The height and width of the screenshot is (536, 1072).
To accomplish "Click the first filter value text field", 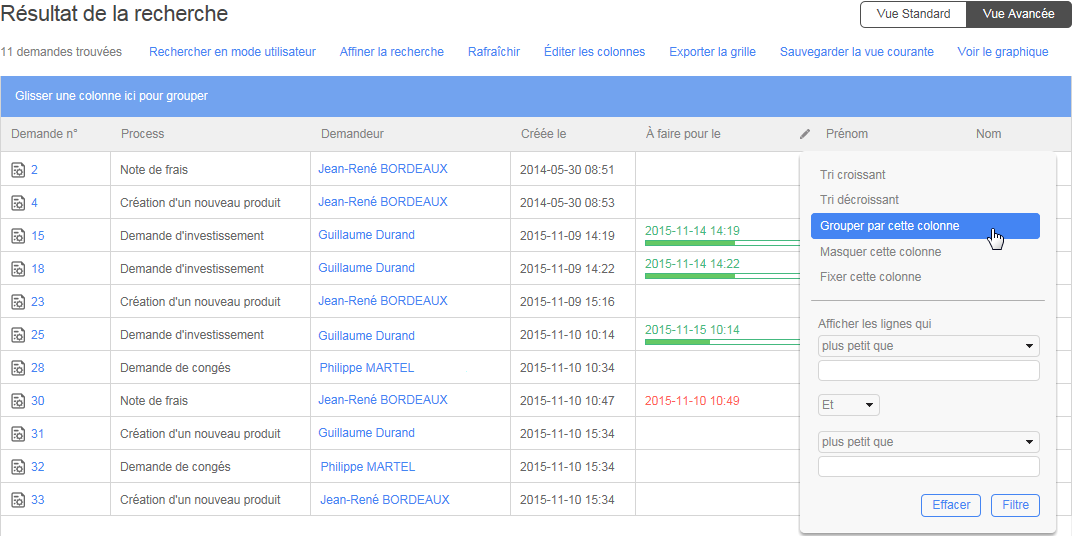I will tap(928, 371).
